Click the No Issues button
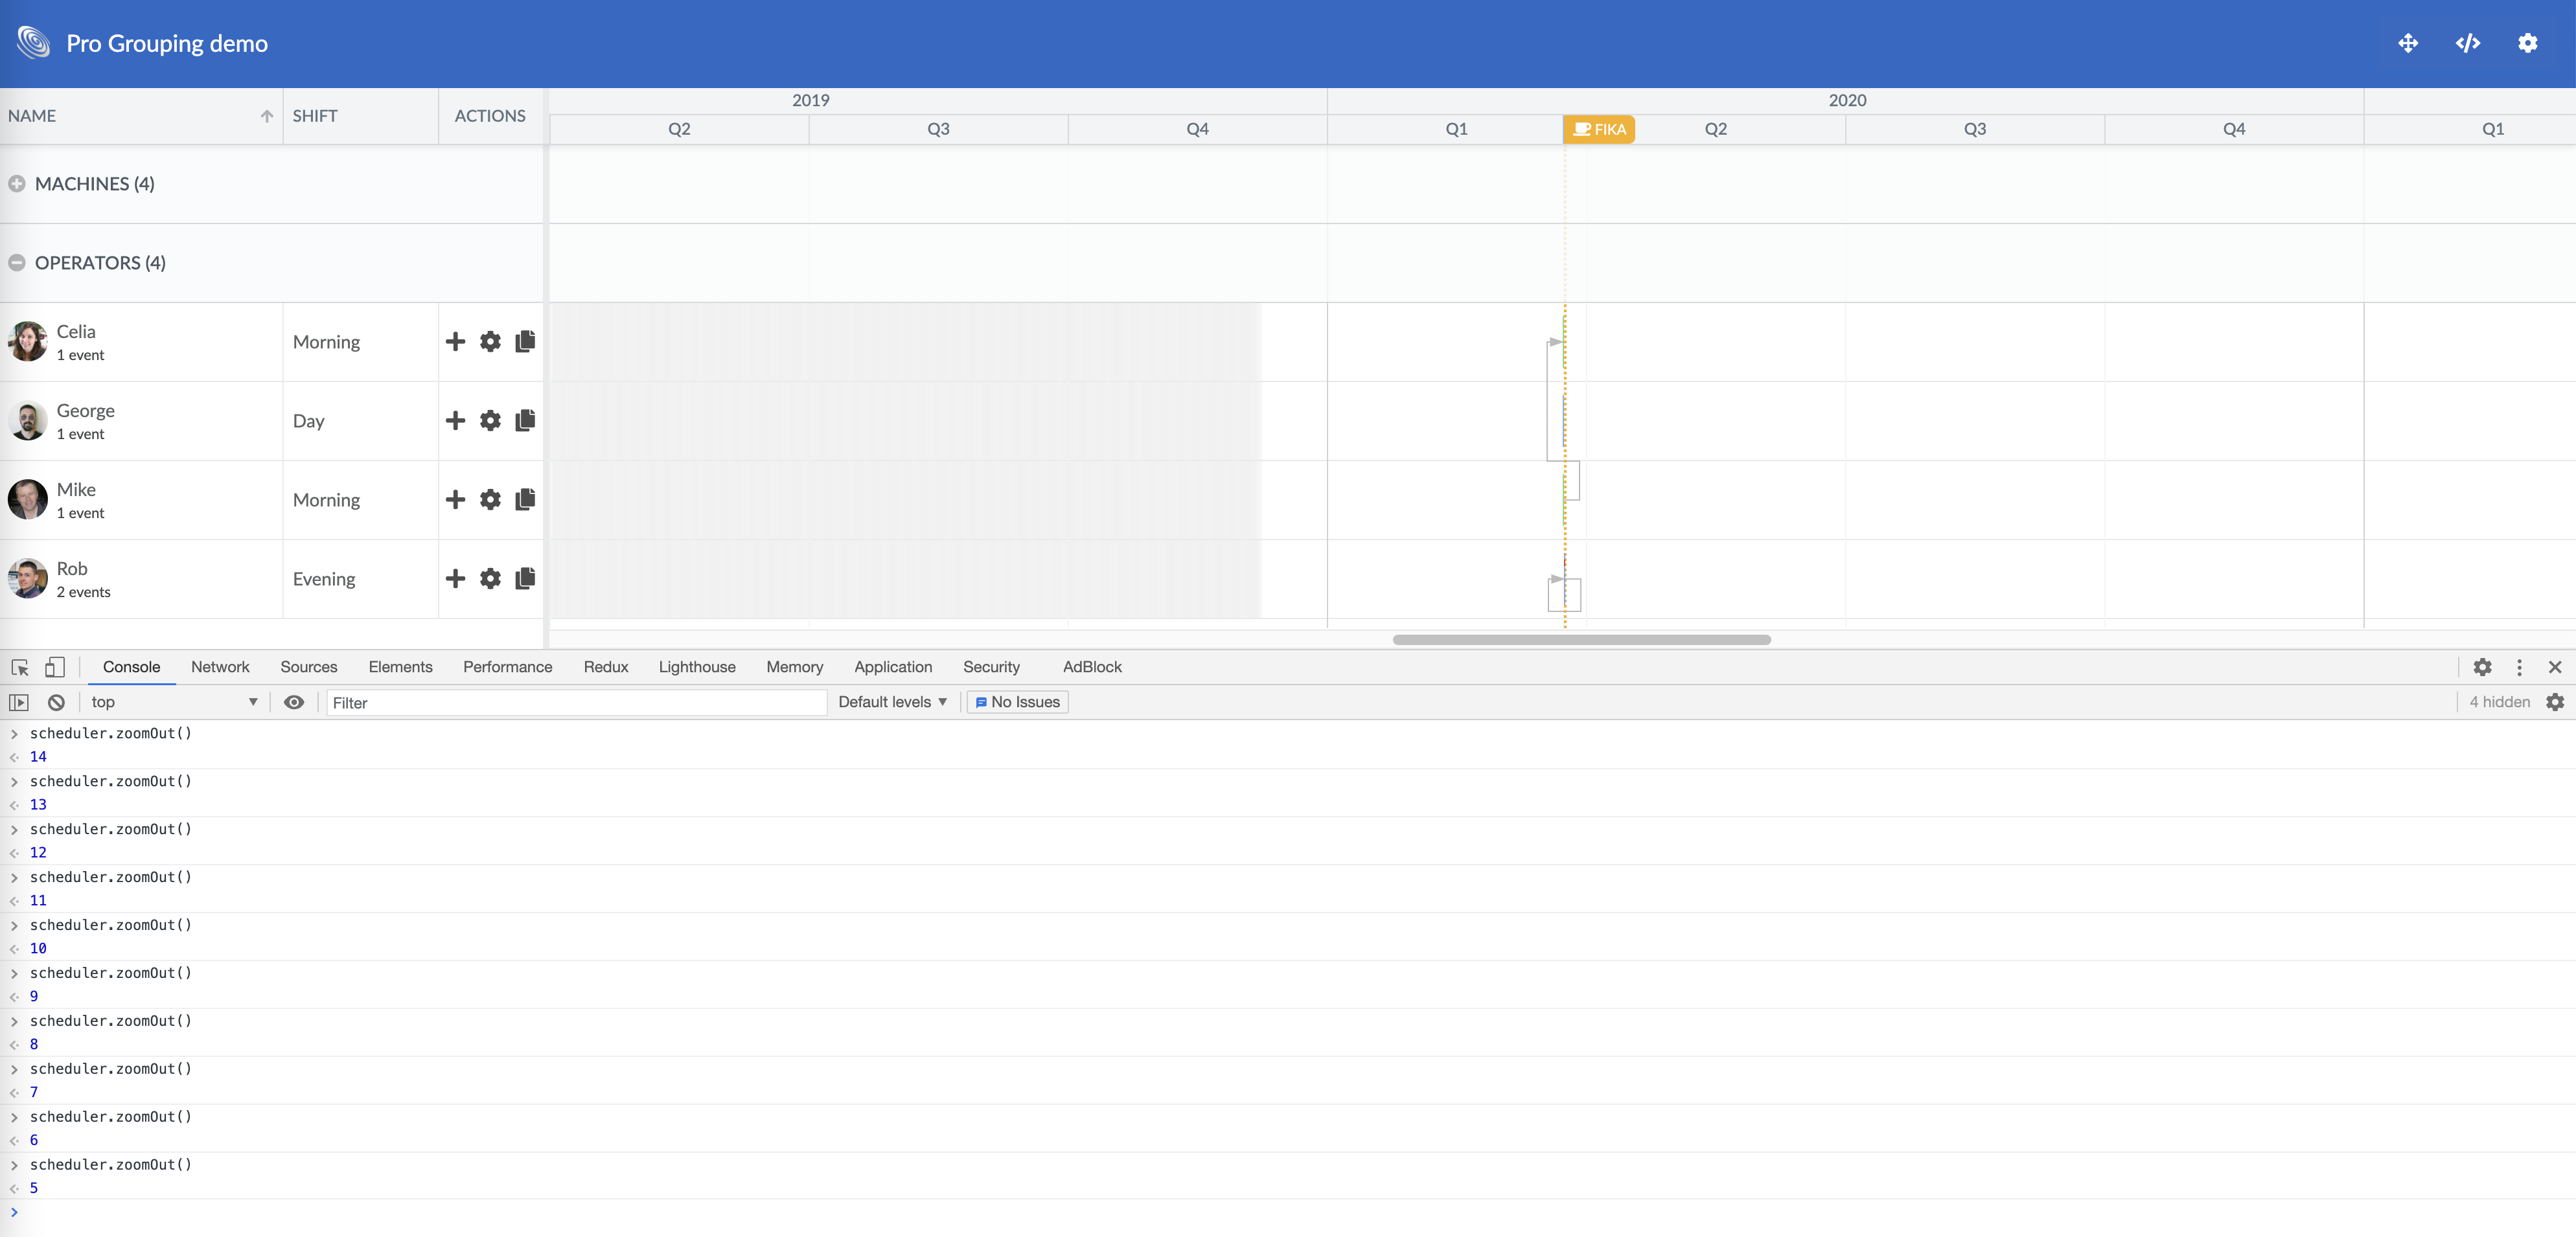 [1017, 702]
